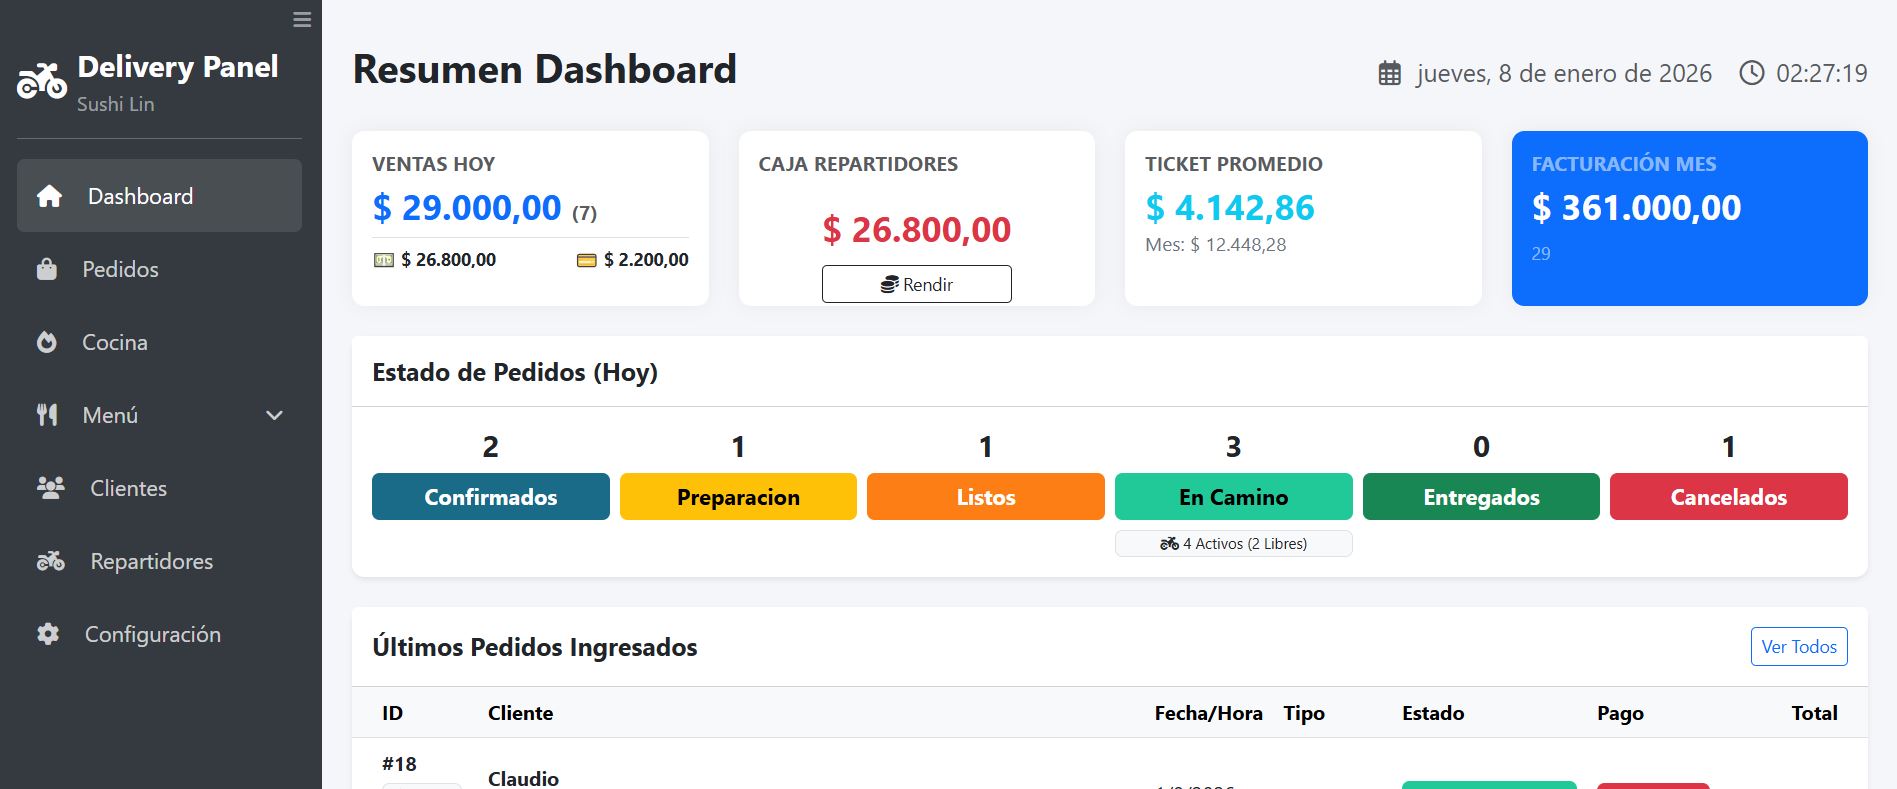
Task: Click the Repartidores motorcycle icon
Action: coord(50,561)
